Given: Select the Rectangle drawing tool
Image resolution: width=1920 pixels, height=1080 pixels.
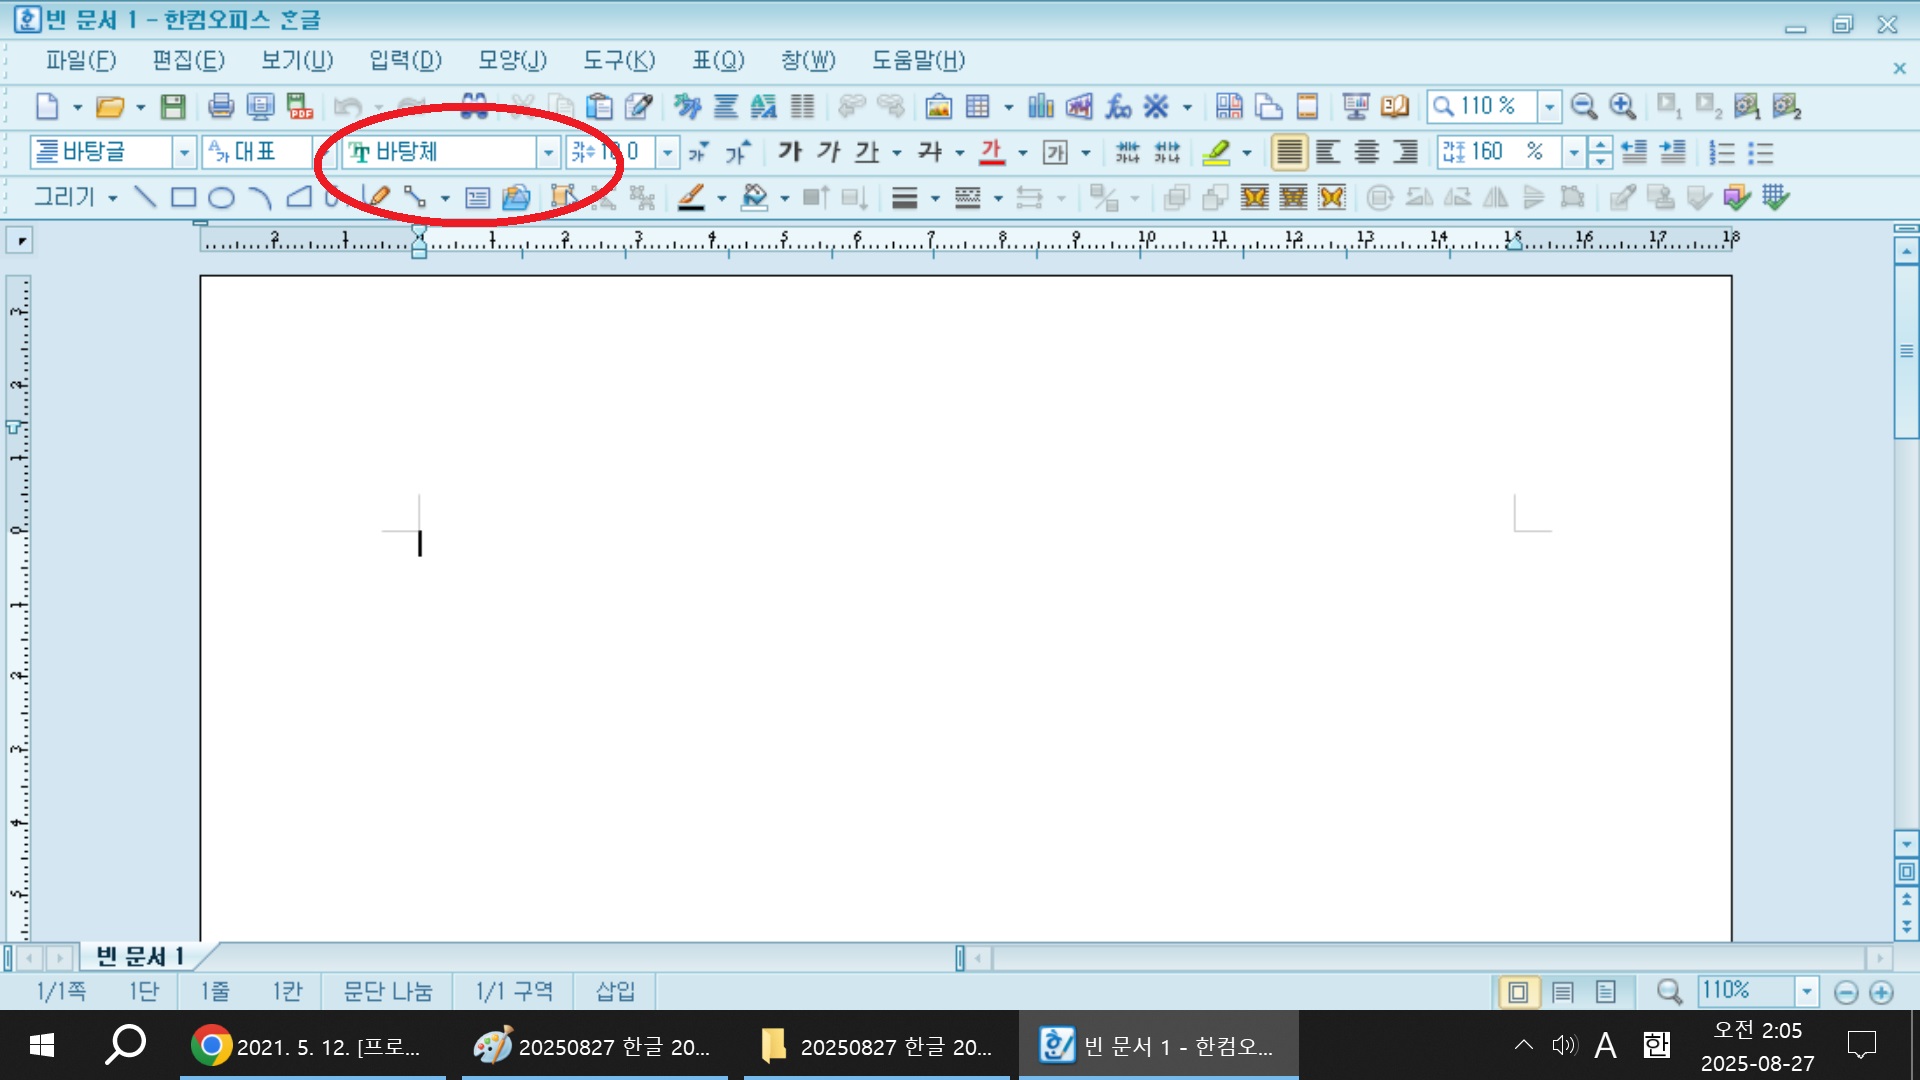Looking at the screenshot, I should pos(183,198).
